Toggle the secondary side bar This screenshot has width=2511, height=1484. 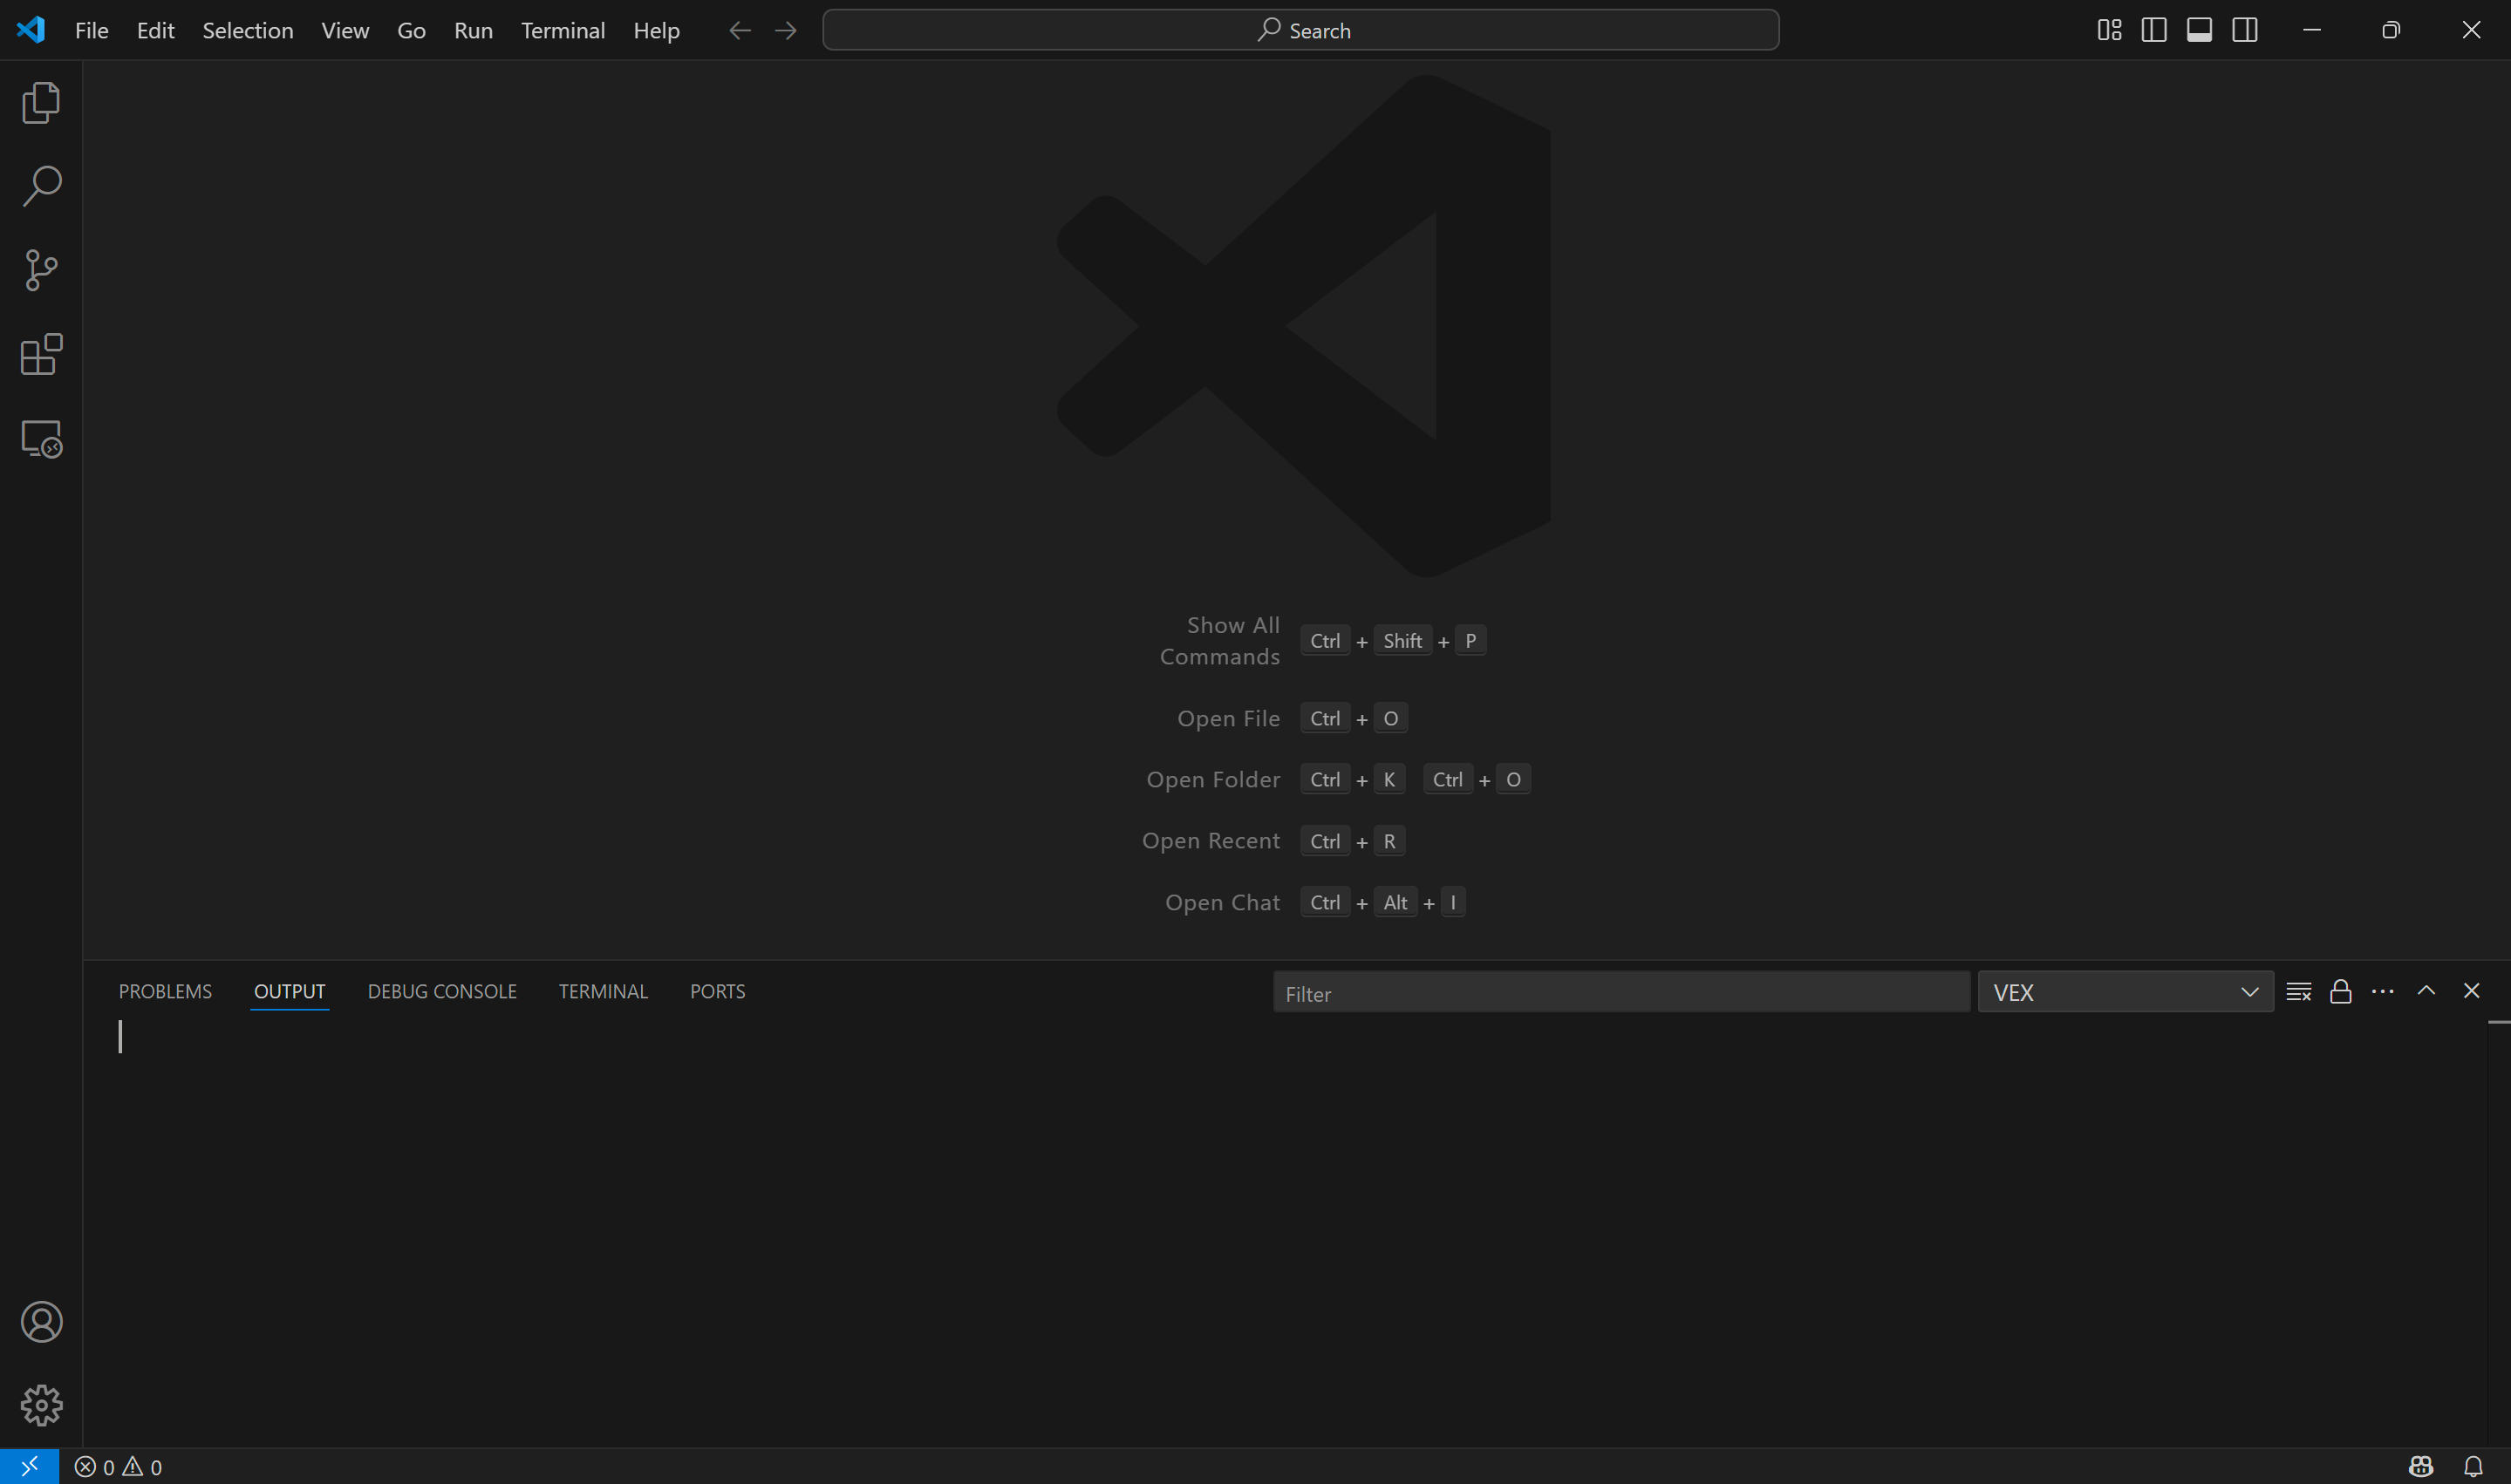2245,30
